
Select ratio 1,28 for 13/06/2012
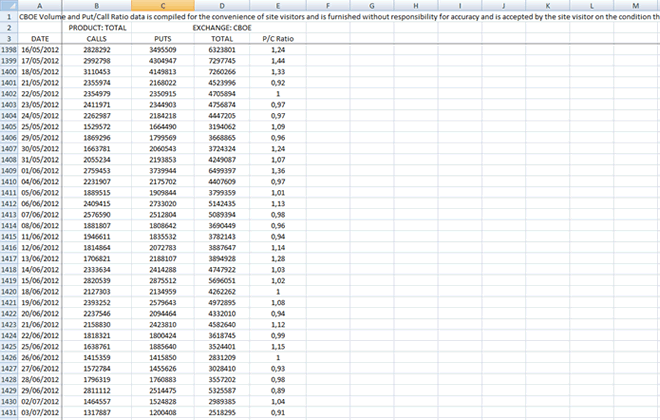click(278, 259)
